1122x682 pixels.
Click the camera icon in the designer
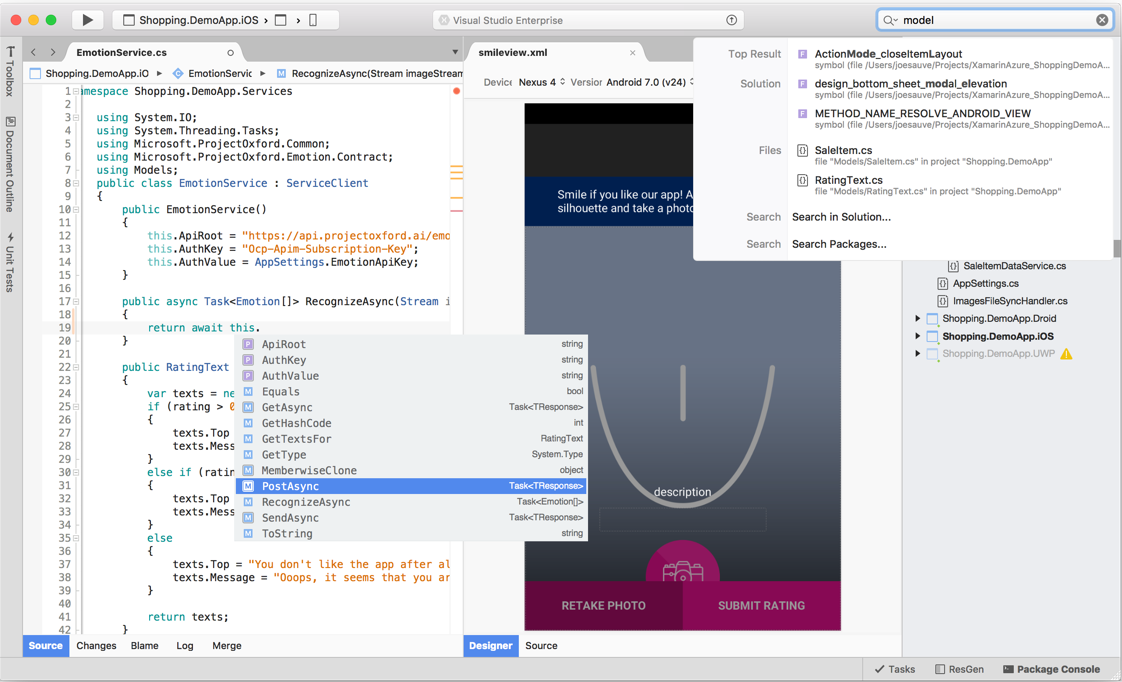point(682,571)
